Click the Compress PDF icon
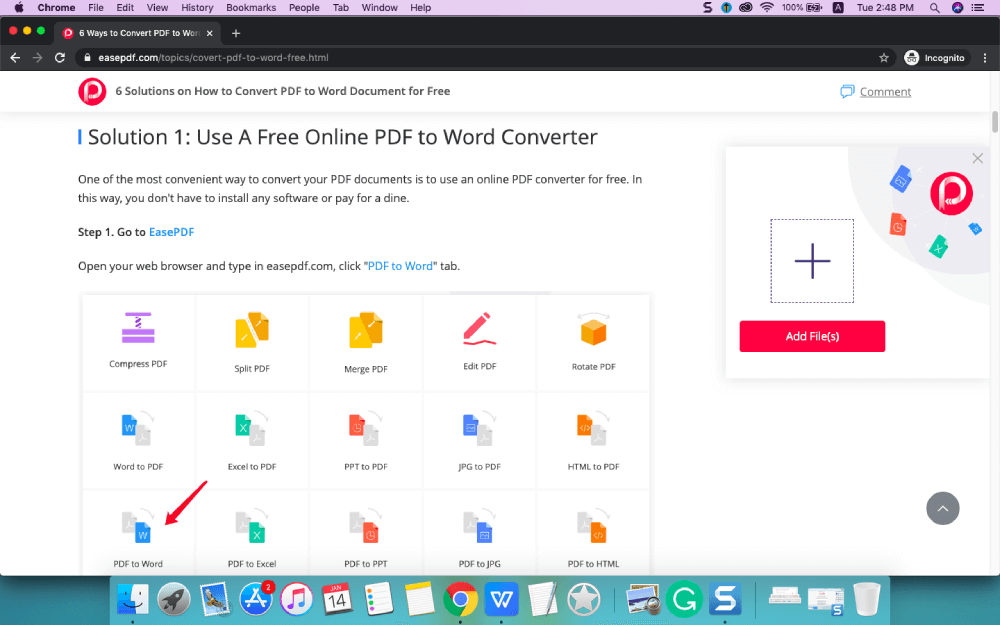This screenshot has width=1000, height=625. point(138,328)
